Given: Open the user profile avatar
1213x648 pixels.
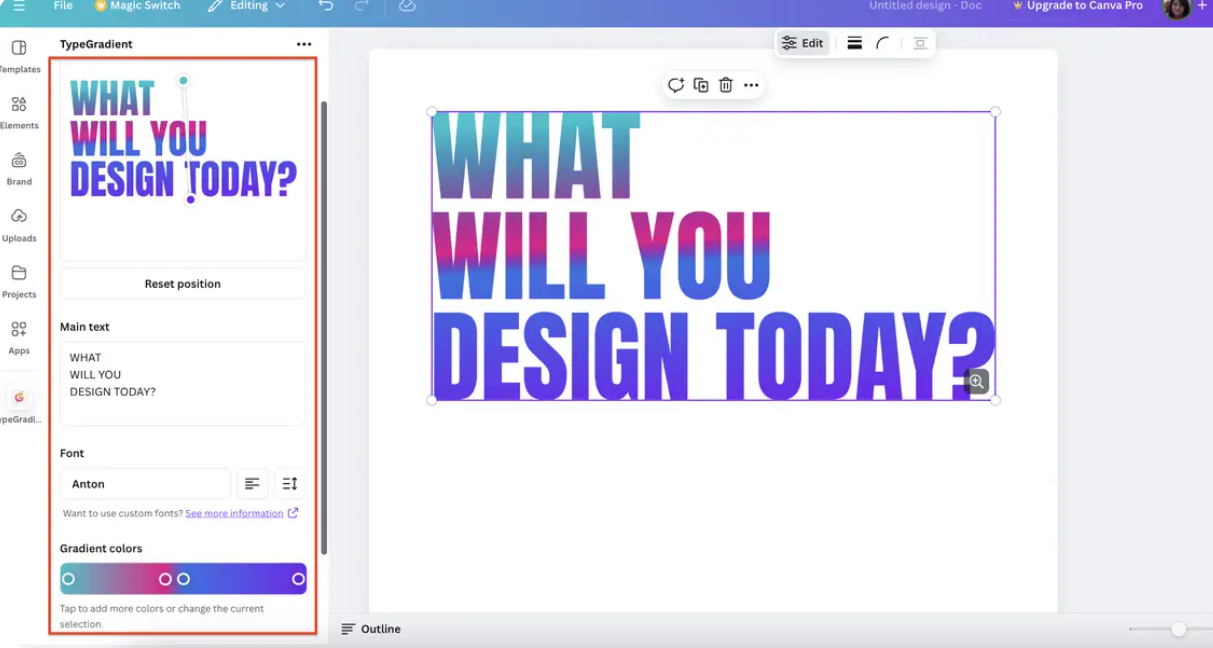Looking at the screenshot, I should 1176,8.
